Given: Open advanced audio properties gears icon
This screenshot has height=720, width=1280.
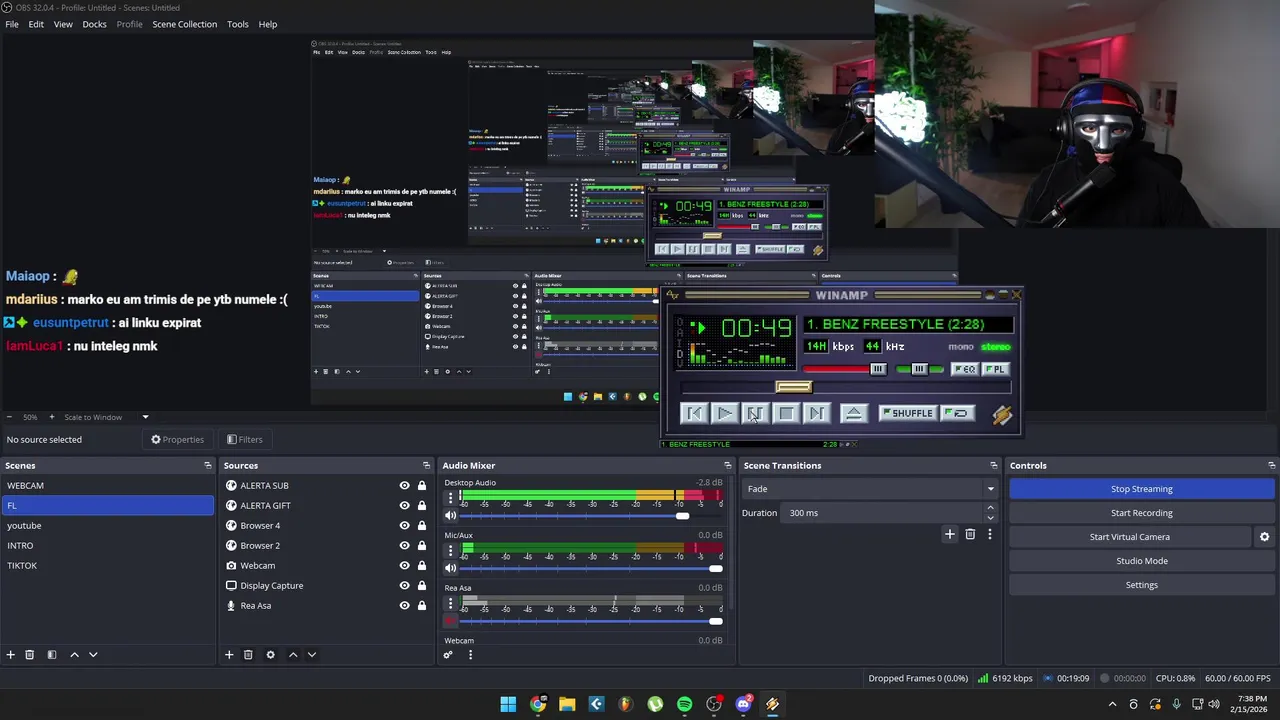Looking at the screenshot, I should [x=448, y=655].
